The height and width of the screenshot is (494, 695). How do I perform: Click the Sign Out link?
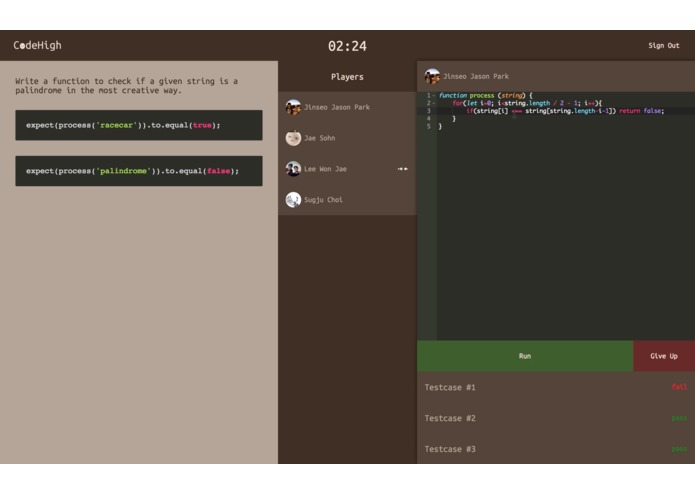(x=664, y=45)
